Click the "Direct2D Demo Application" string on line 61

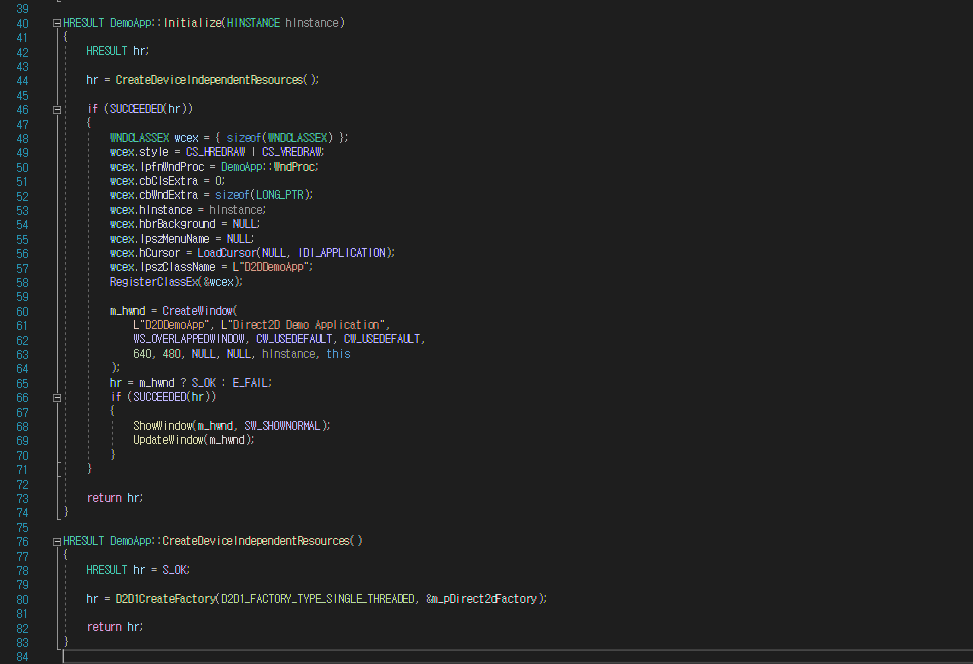303,325
